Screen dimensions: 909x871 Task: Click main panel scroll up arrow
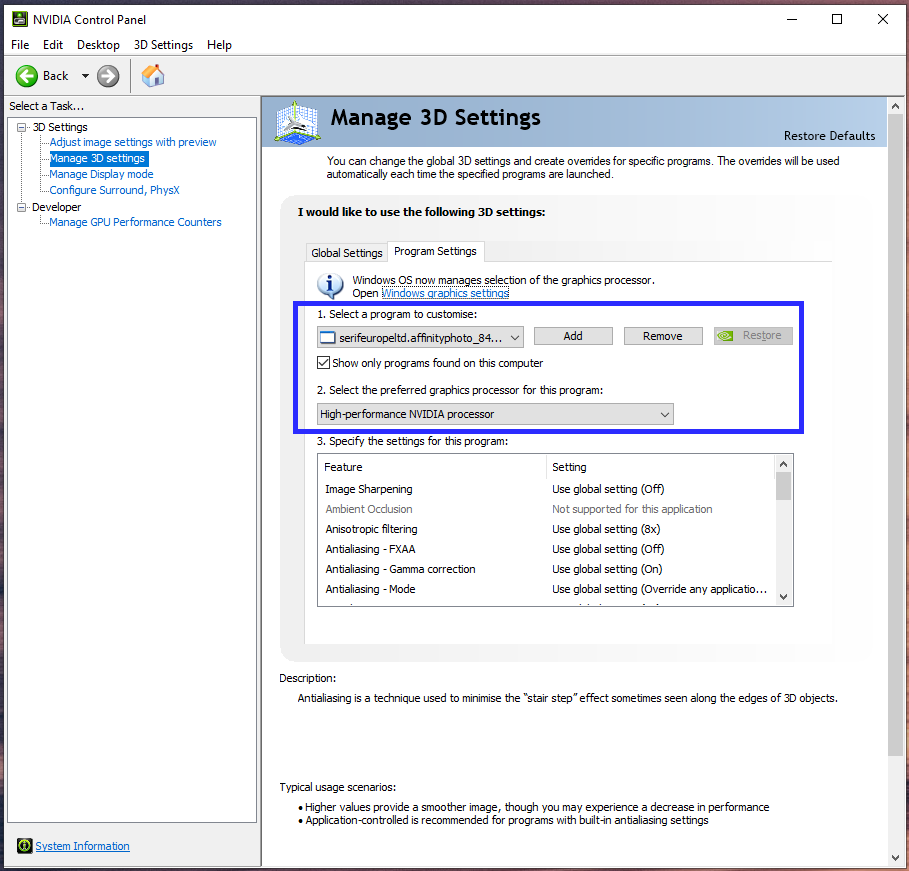pos(895,106)
